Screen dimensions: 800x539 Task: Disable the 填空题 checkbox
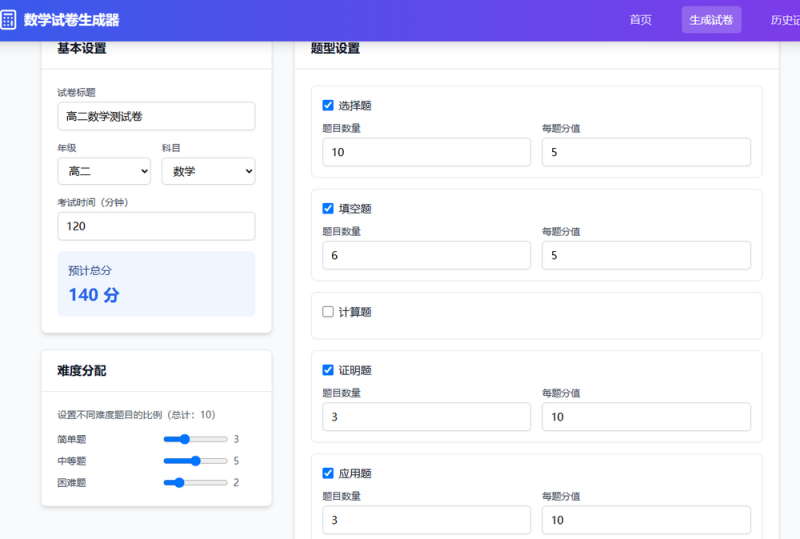[328, 208]
